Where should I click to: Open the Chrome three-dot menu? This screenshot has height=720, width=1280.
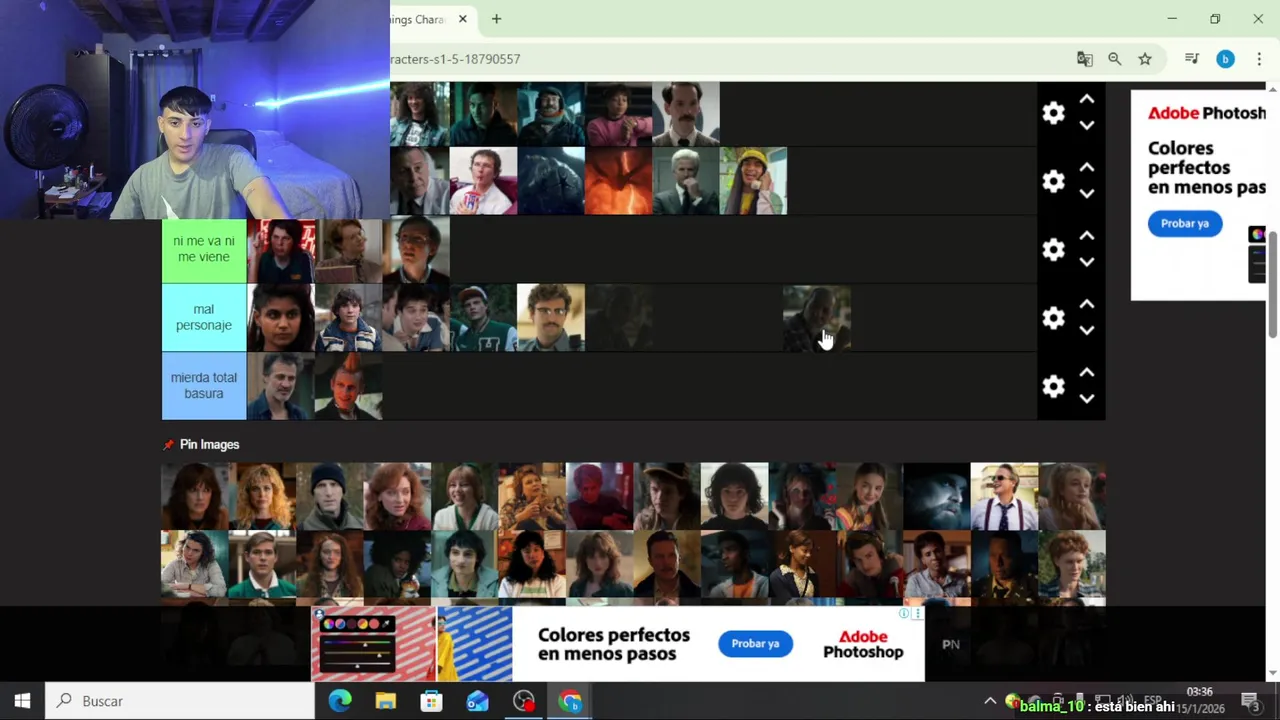[x=1259, y=59]
